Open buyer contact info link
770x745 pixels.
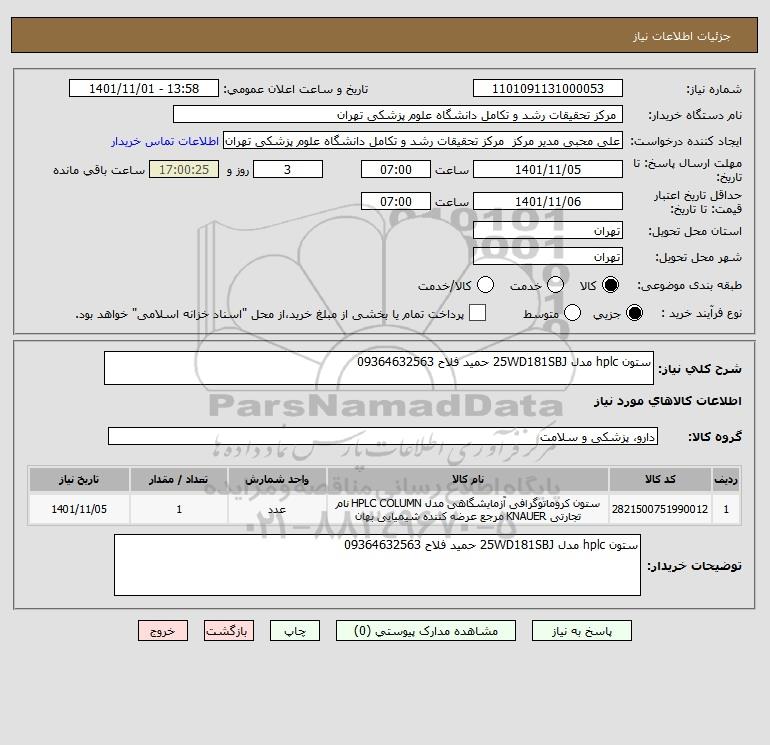tap(165, 141)
